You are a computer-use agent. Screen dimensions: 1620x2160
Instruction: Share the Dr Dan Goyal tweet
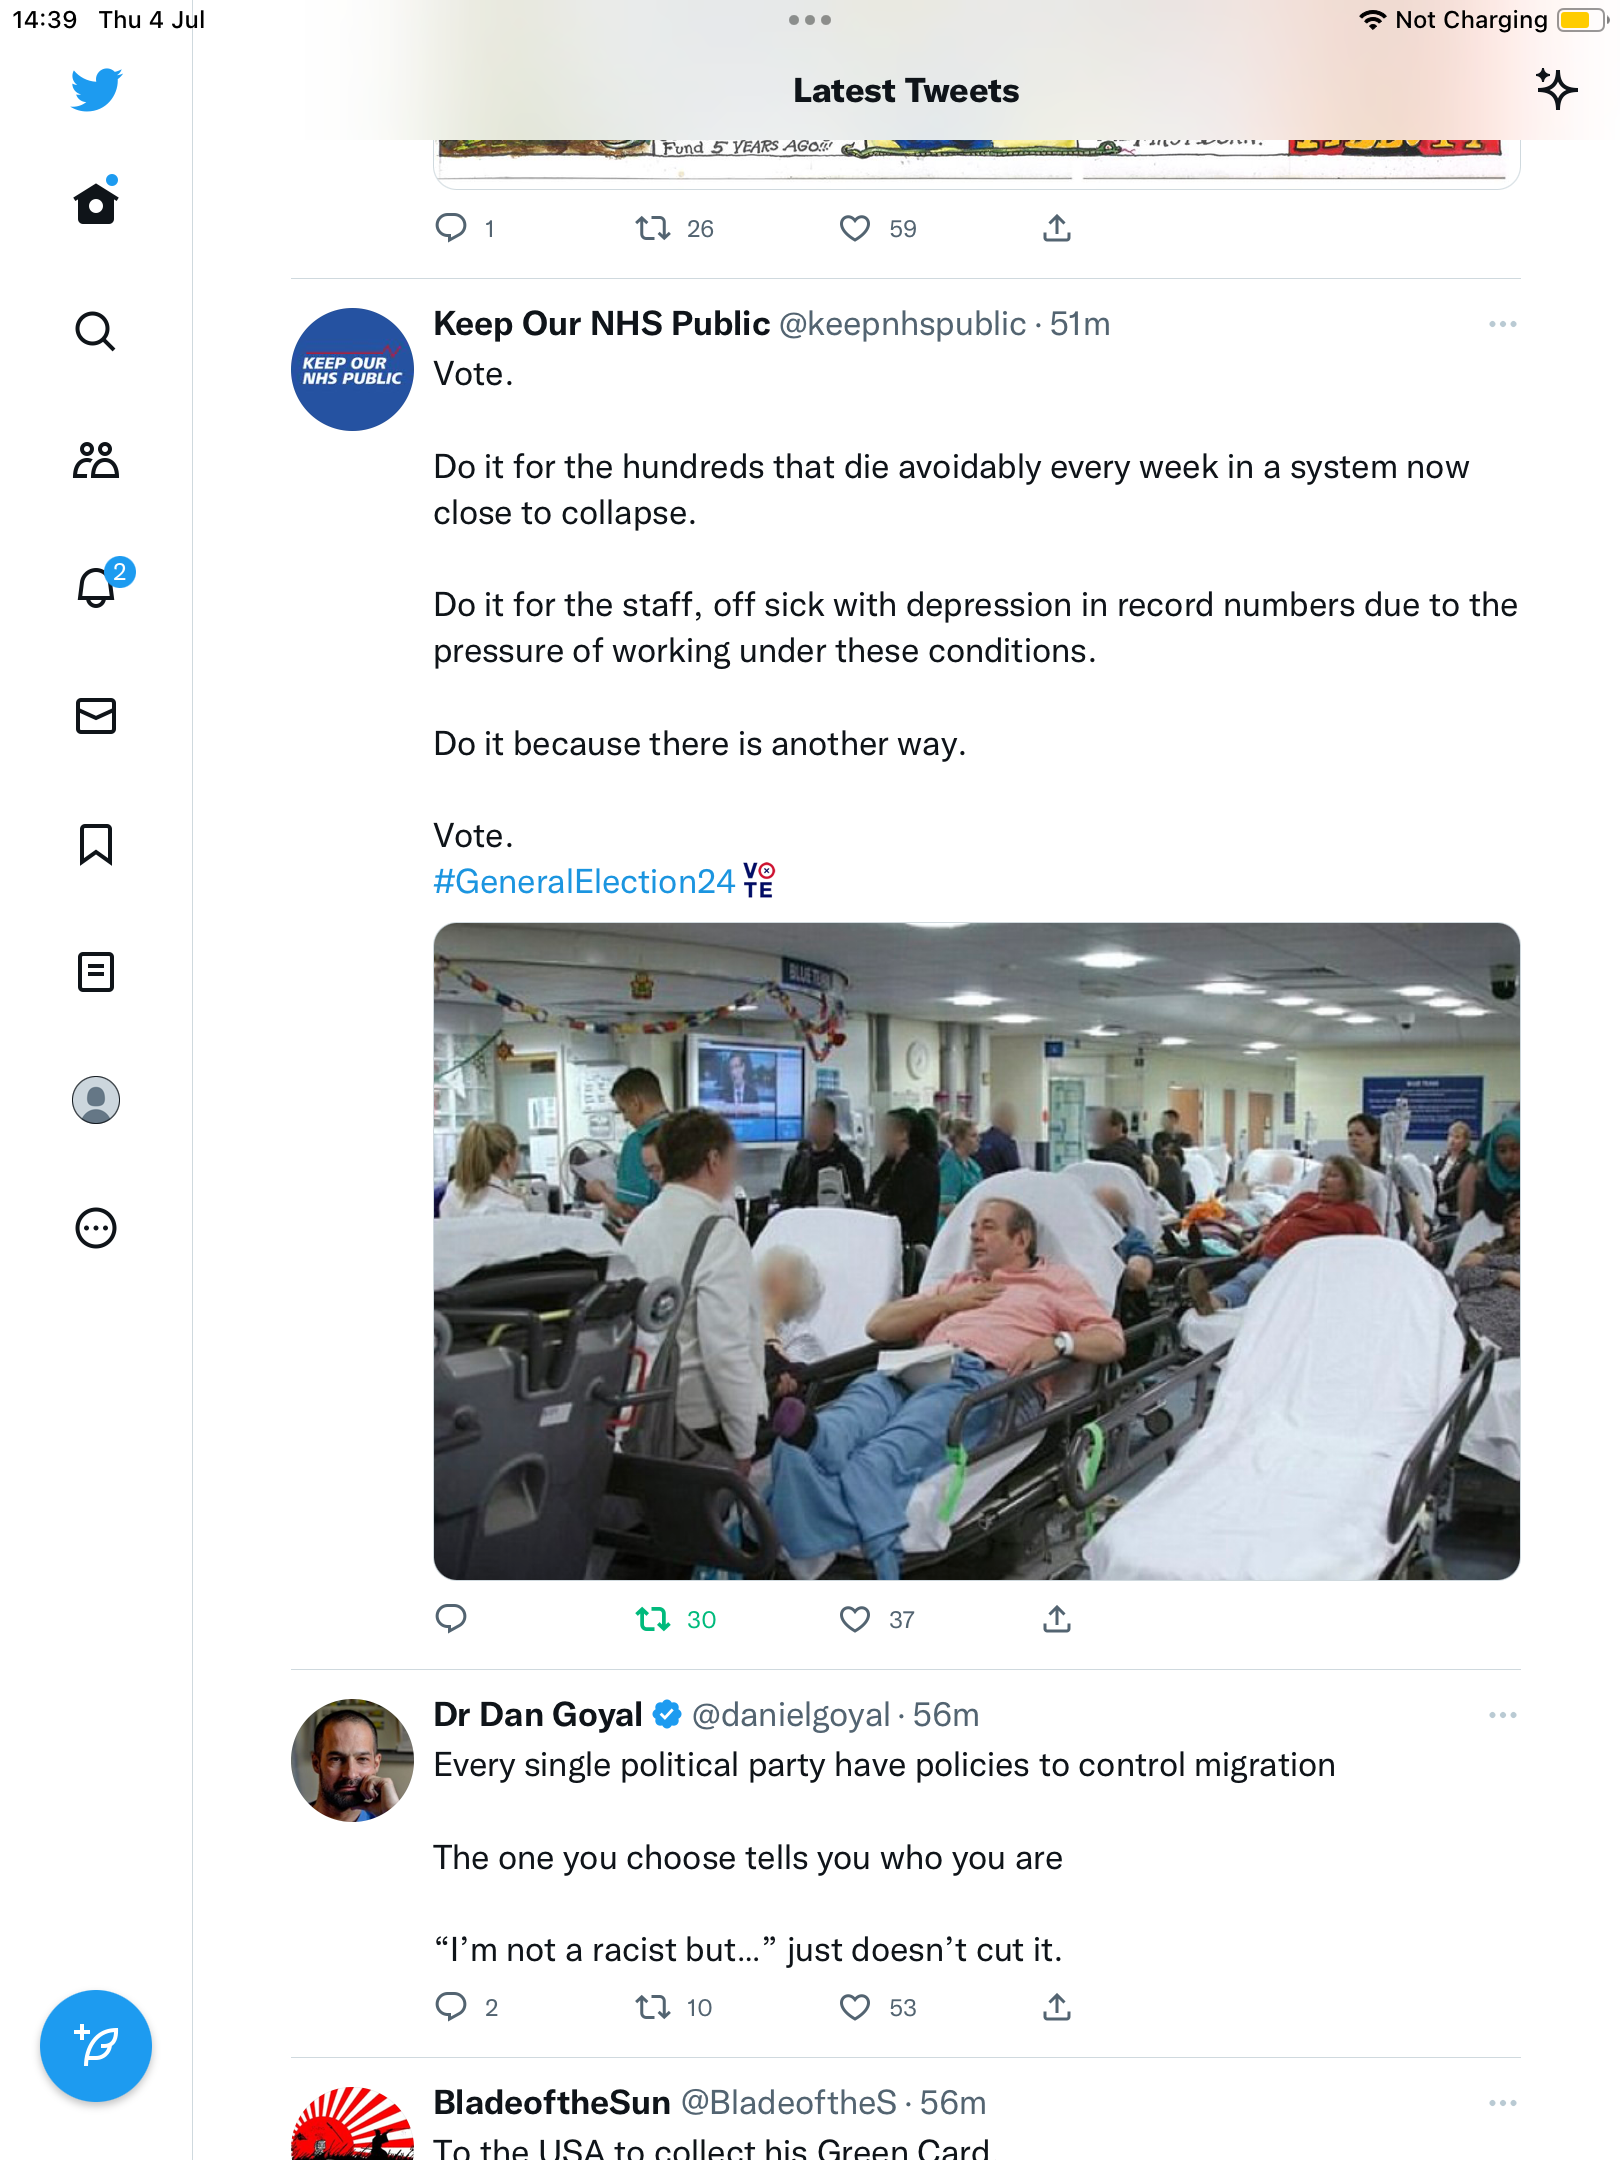[x=1057, y=2007]
